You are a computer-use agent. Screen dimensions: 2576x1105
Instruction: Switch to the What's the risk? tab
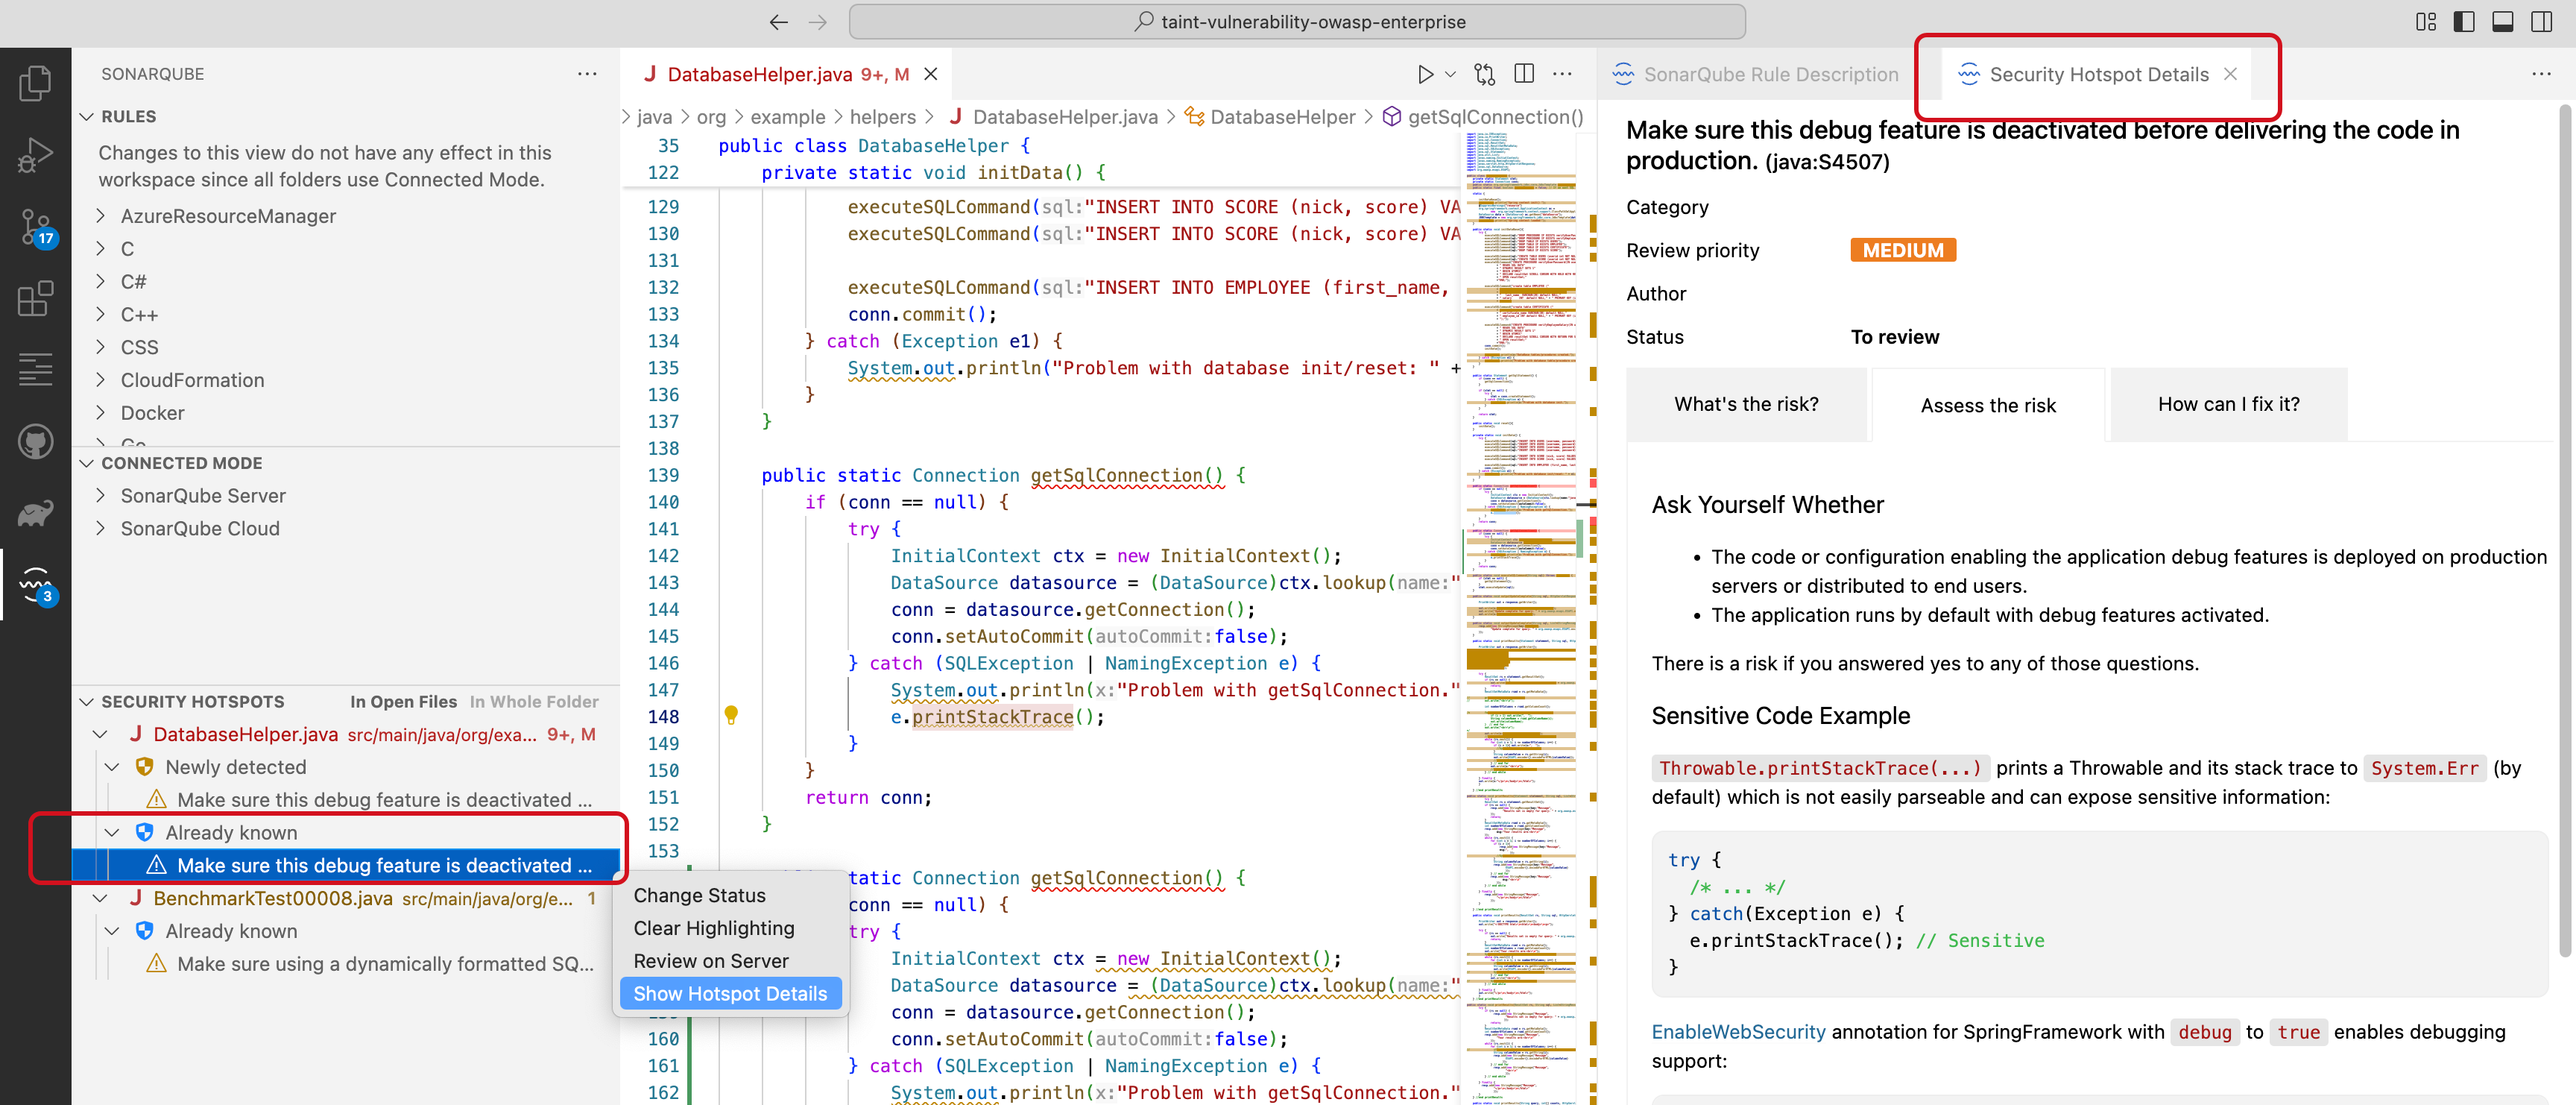tap(1746, 404)
